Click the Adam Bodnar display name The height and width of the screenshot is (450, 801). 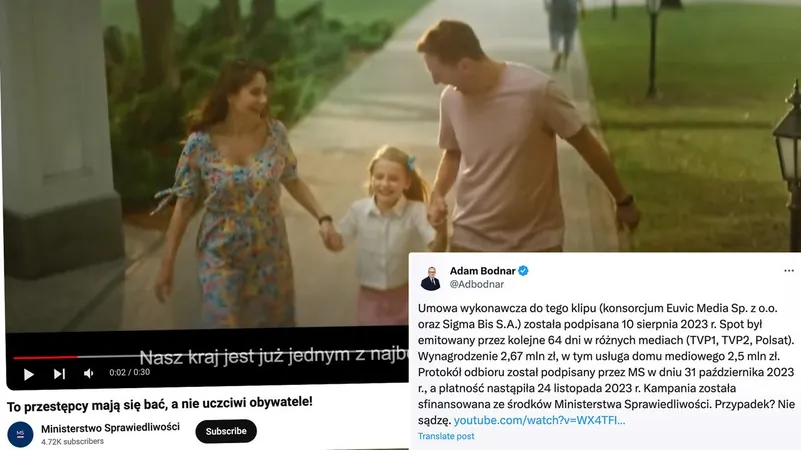tap(482, 271)
